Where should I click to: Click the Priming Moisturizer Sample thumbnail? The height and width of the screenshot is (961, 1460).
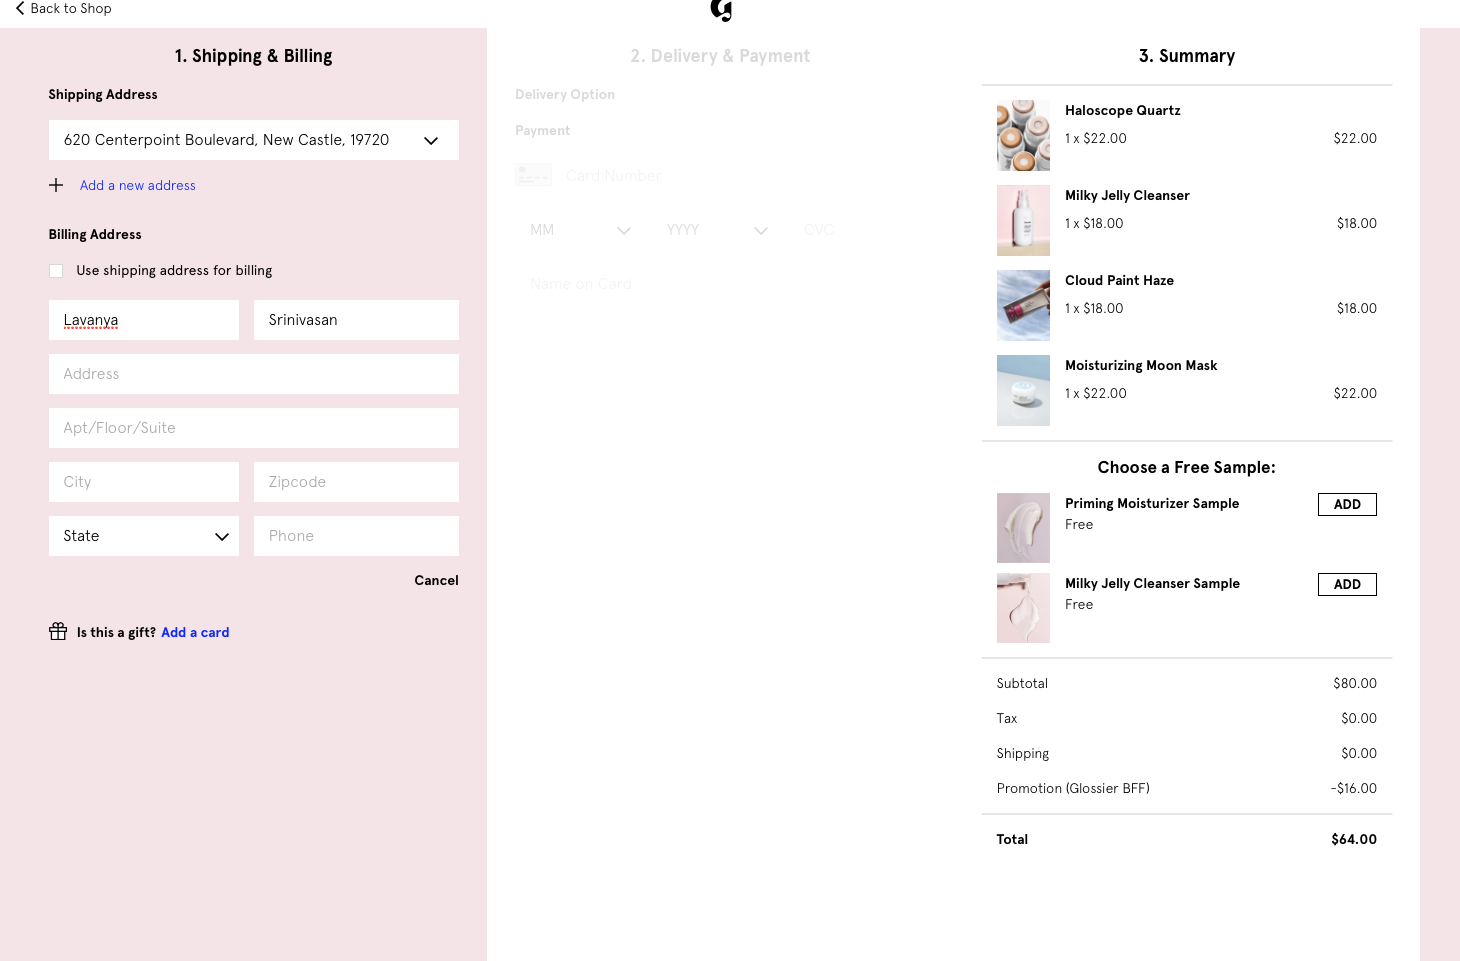(1023, 528)
